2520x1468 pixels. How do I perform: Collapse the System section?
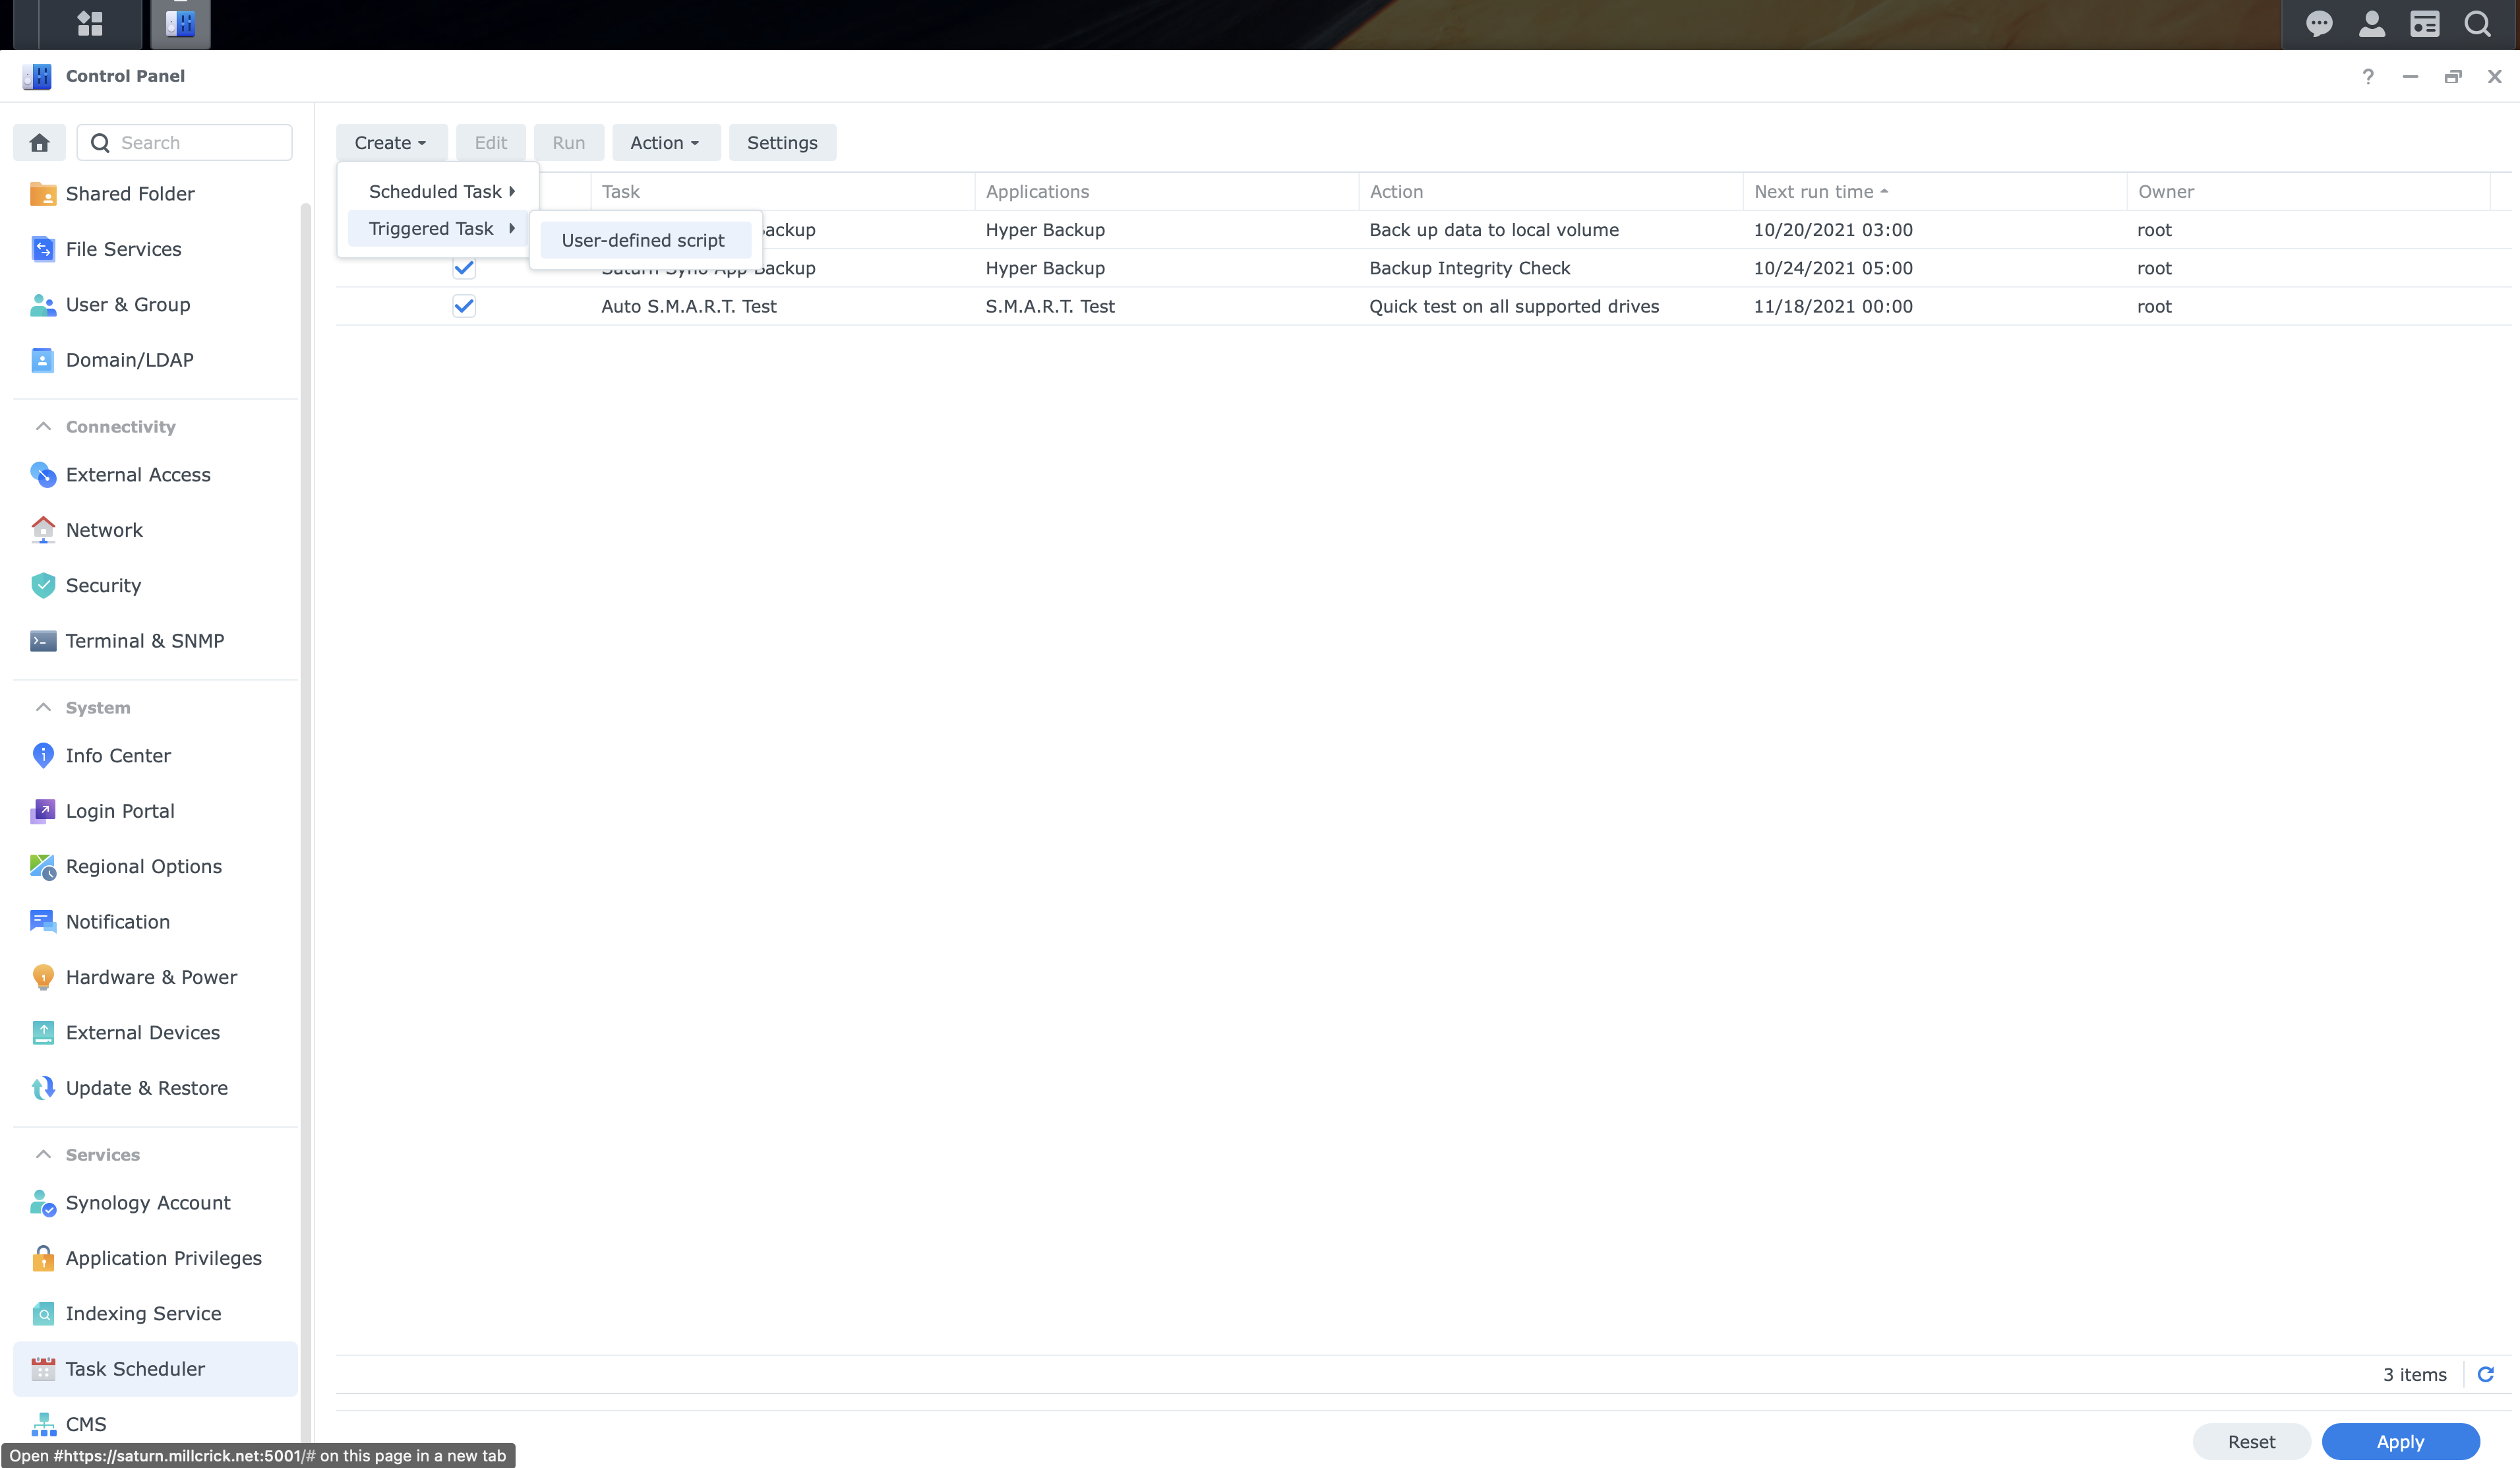43,707
